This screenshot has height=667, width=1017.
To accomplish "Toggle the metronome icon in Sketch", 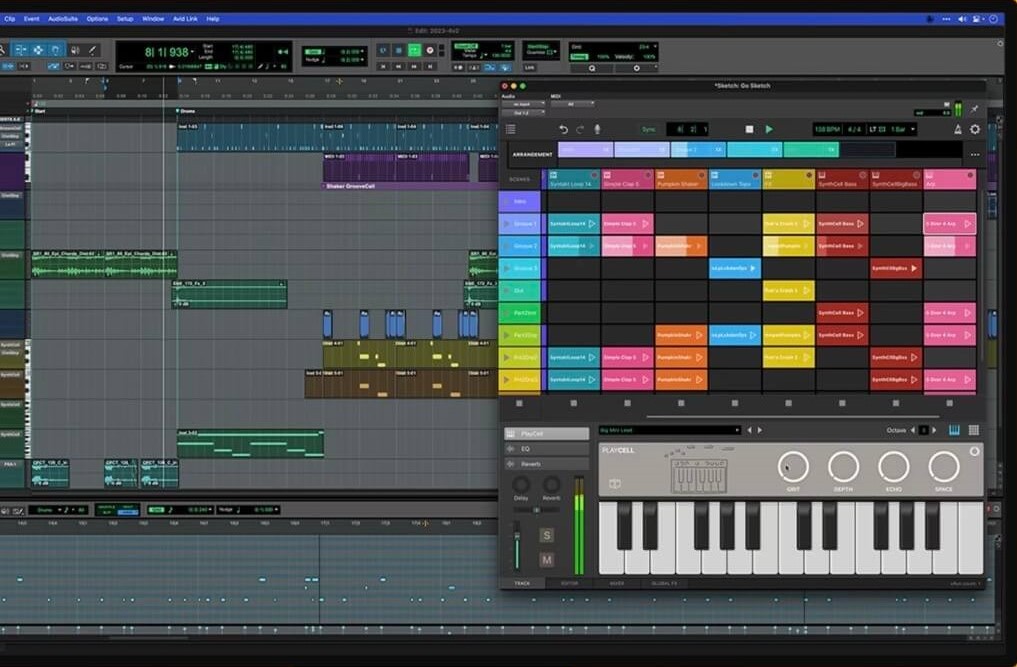I will click(x=957, y=129).
